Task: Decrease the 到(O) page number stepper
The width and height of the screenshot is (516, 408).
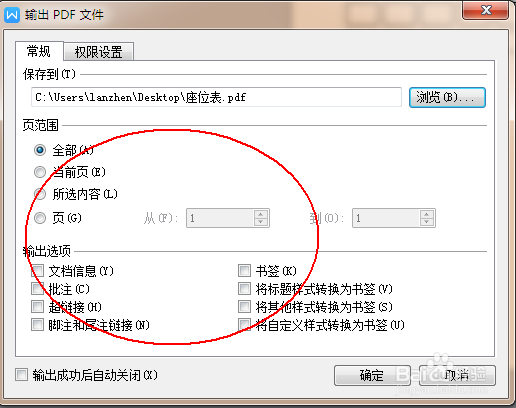Action: tap(426, 222)
